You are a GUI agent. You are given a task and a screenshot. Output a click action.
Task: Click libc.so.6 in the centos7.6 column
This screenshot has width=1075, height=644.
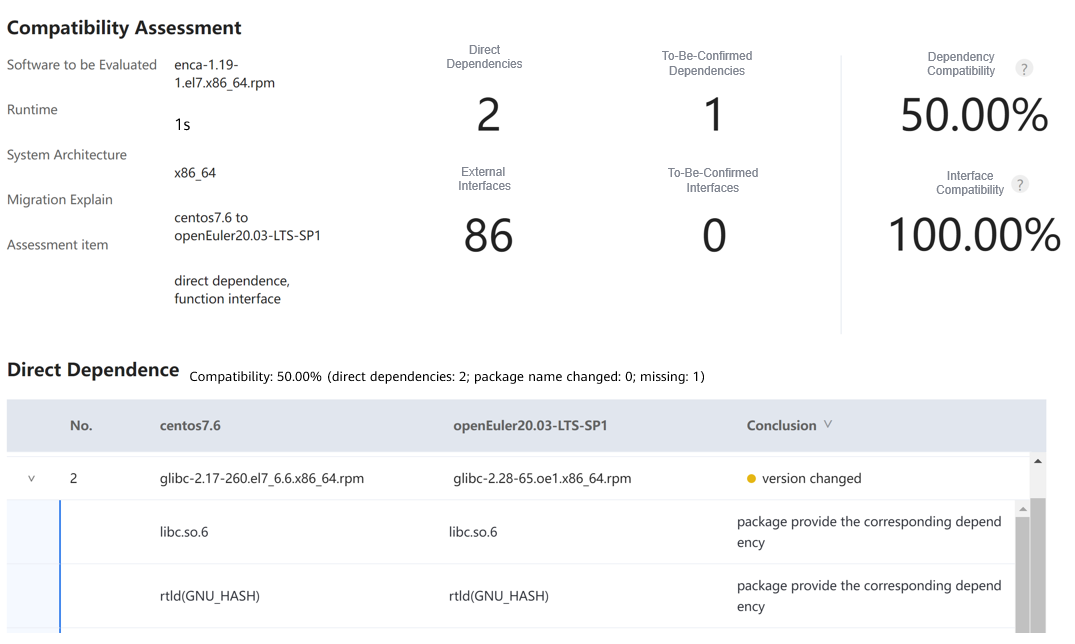(x=177, y=532)
